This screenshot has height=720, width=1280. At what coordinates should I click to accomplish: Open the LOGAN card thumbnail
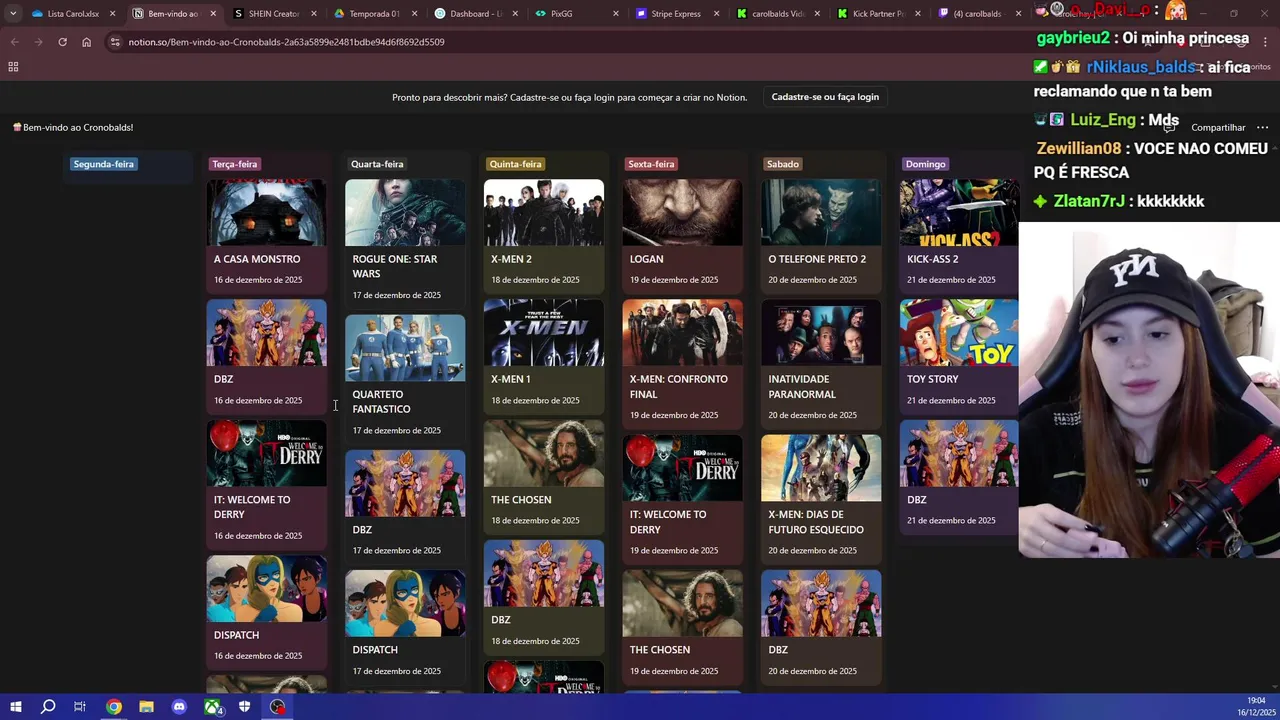click(x=682, y=212)
